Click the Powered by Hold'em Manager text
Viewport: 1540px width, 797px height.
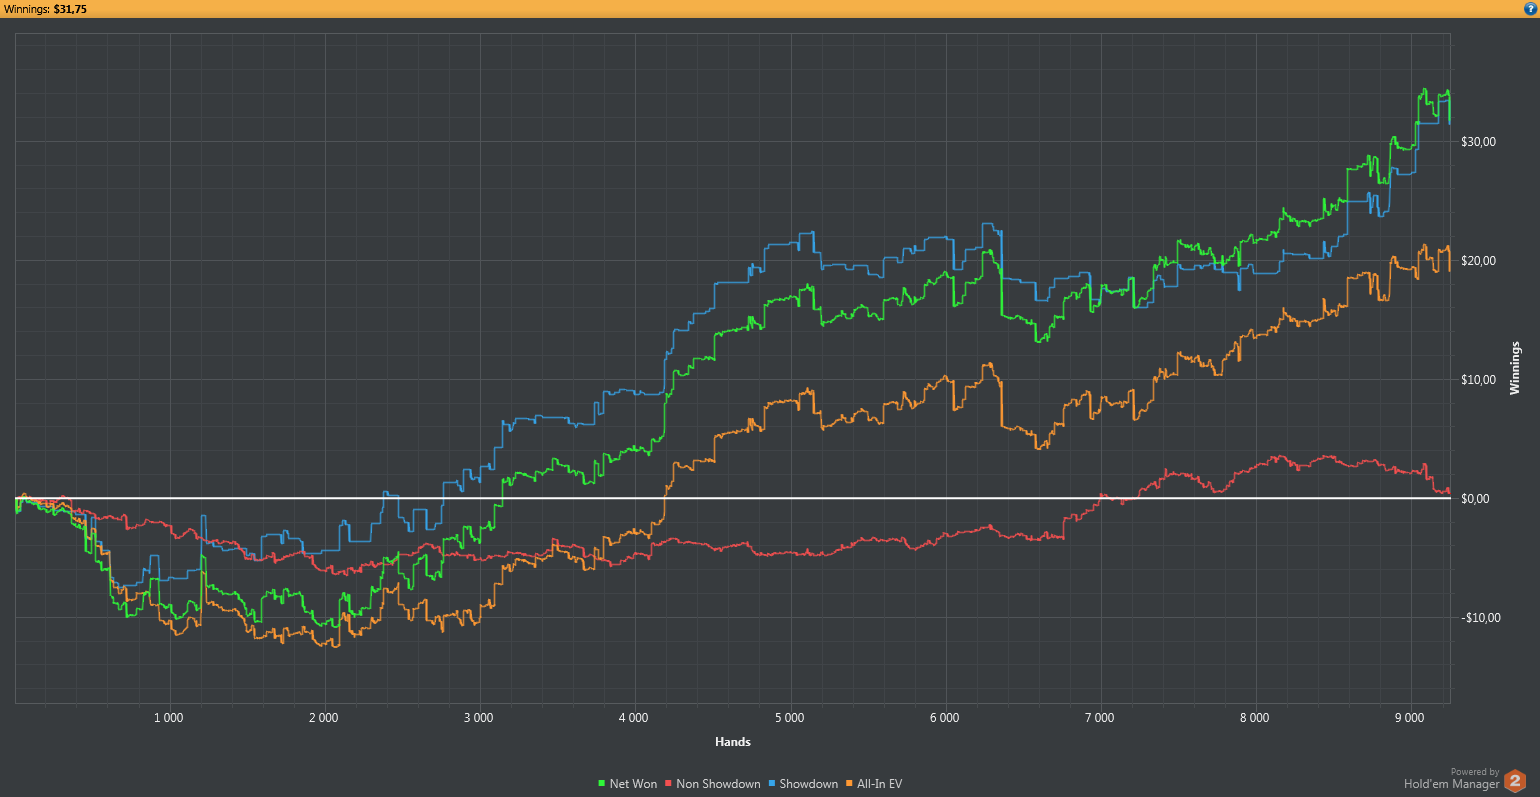1452,779
